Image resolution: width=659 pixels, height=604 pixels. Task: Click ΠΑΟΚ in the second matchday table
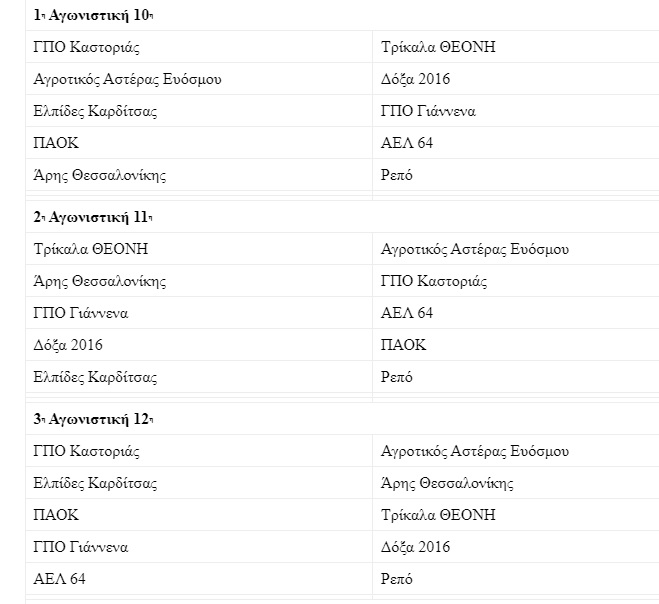pos(404,345)
